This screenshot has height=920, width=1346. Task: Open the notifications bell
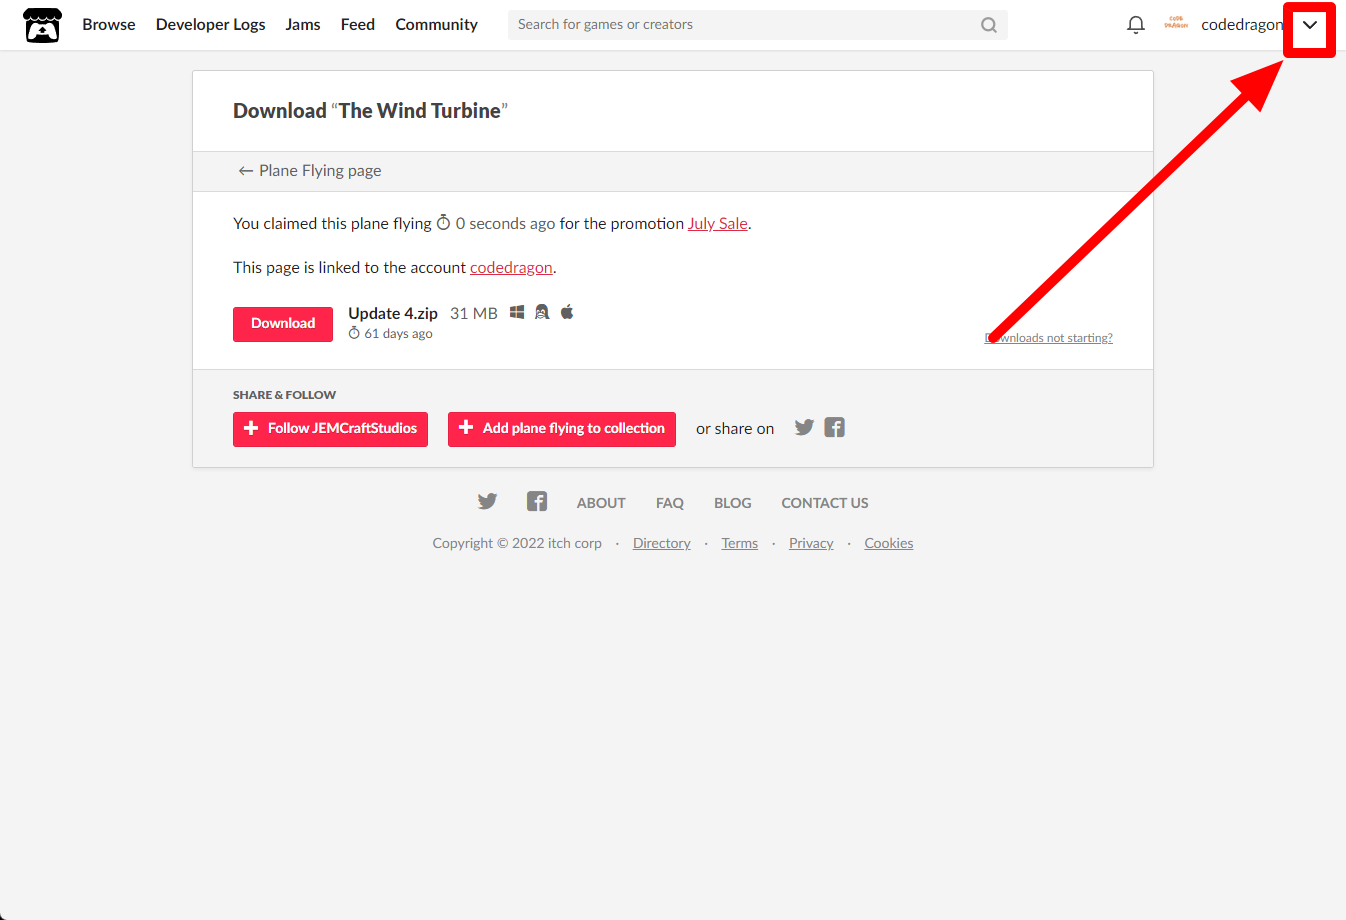click(1135, 25)
